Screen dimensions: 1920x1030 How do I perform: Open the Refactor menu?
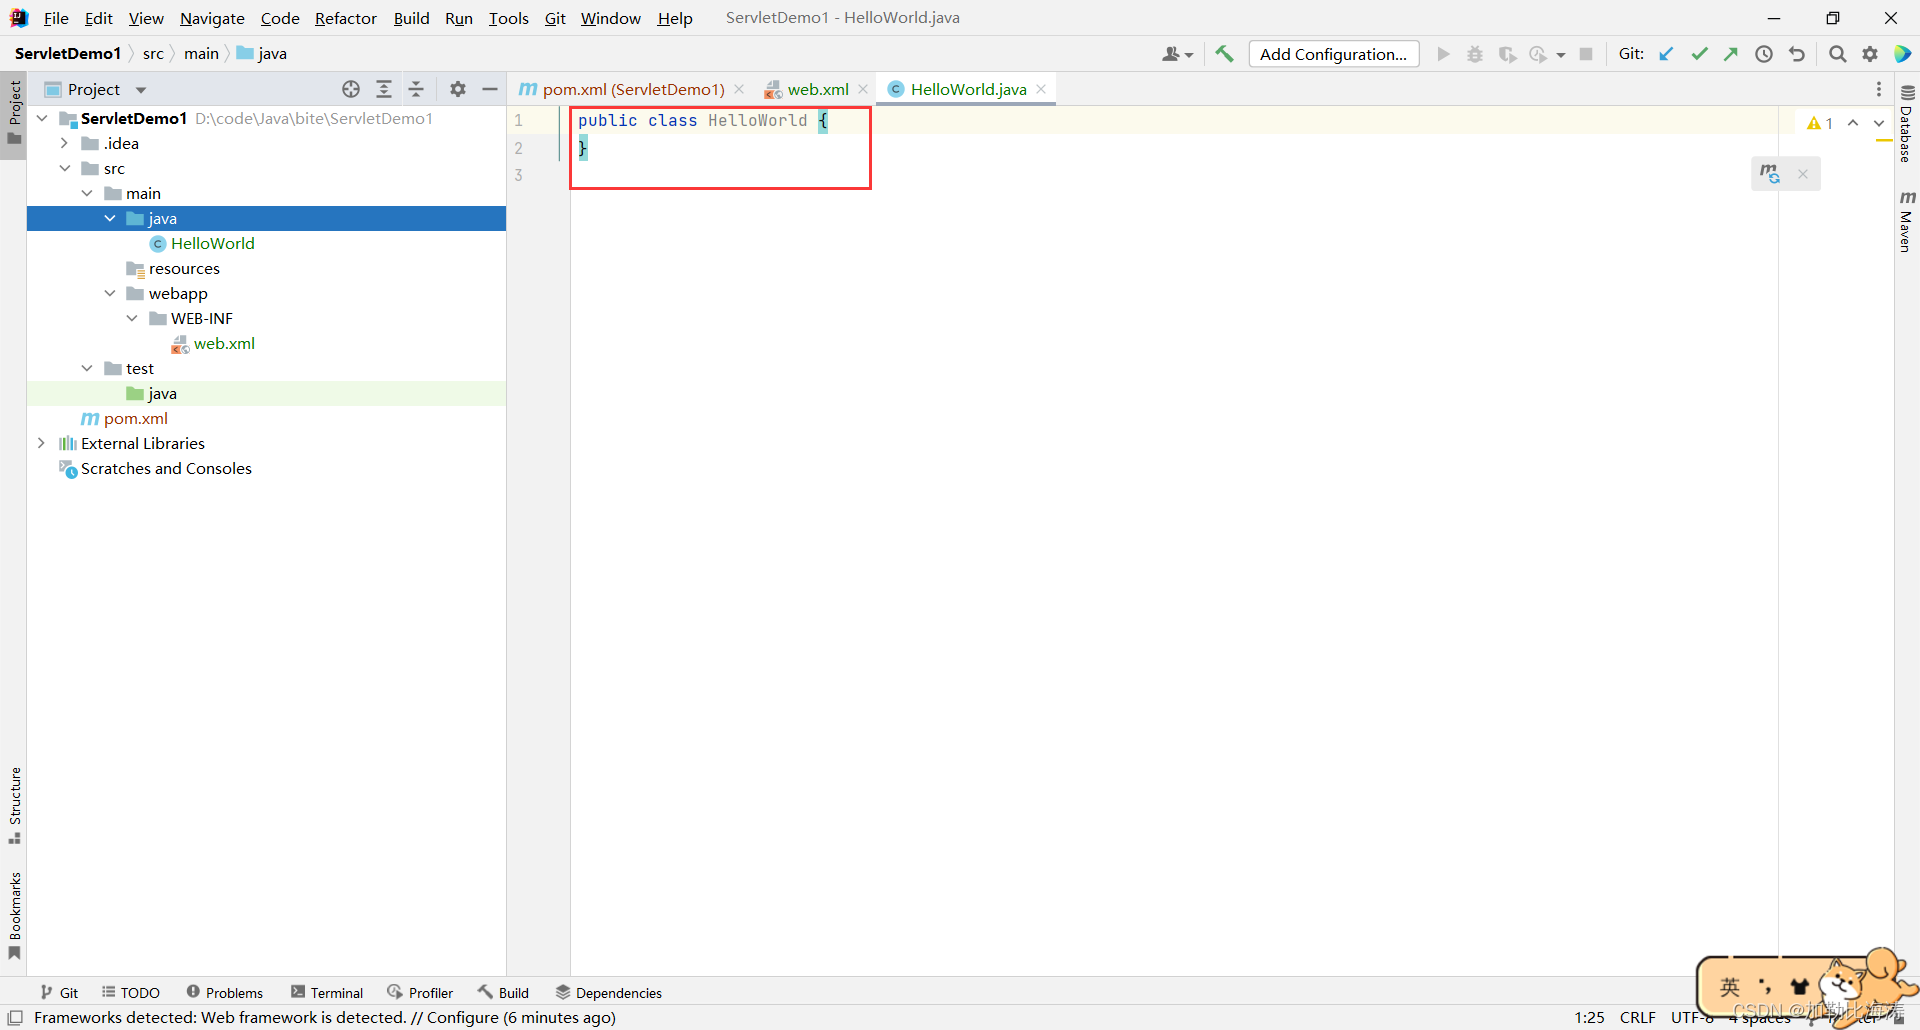click(345, 18)
